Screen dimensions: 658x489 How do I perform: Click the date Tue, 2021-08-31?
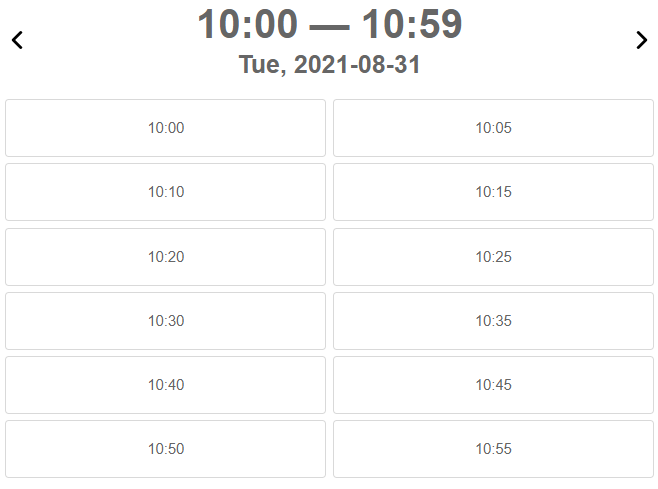coord(329,65)
